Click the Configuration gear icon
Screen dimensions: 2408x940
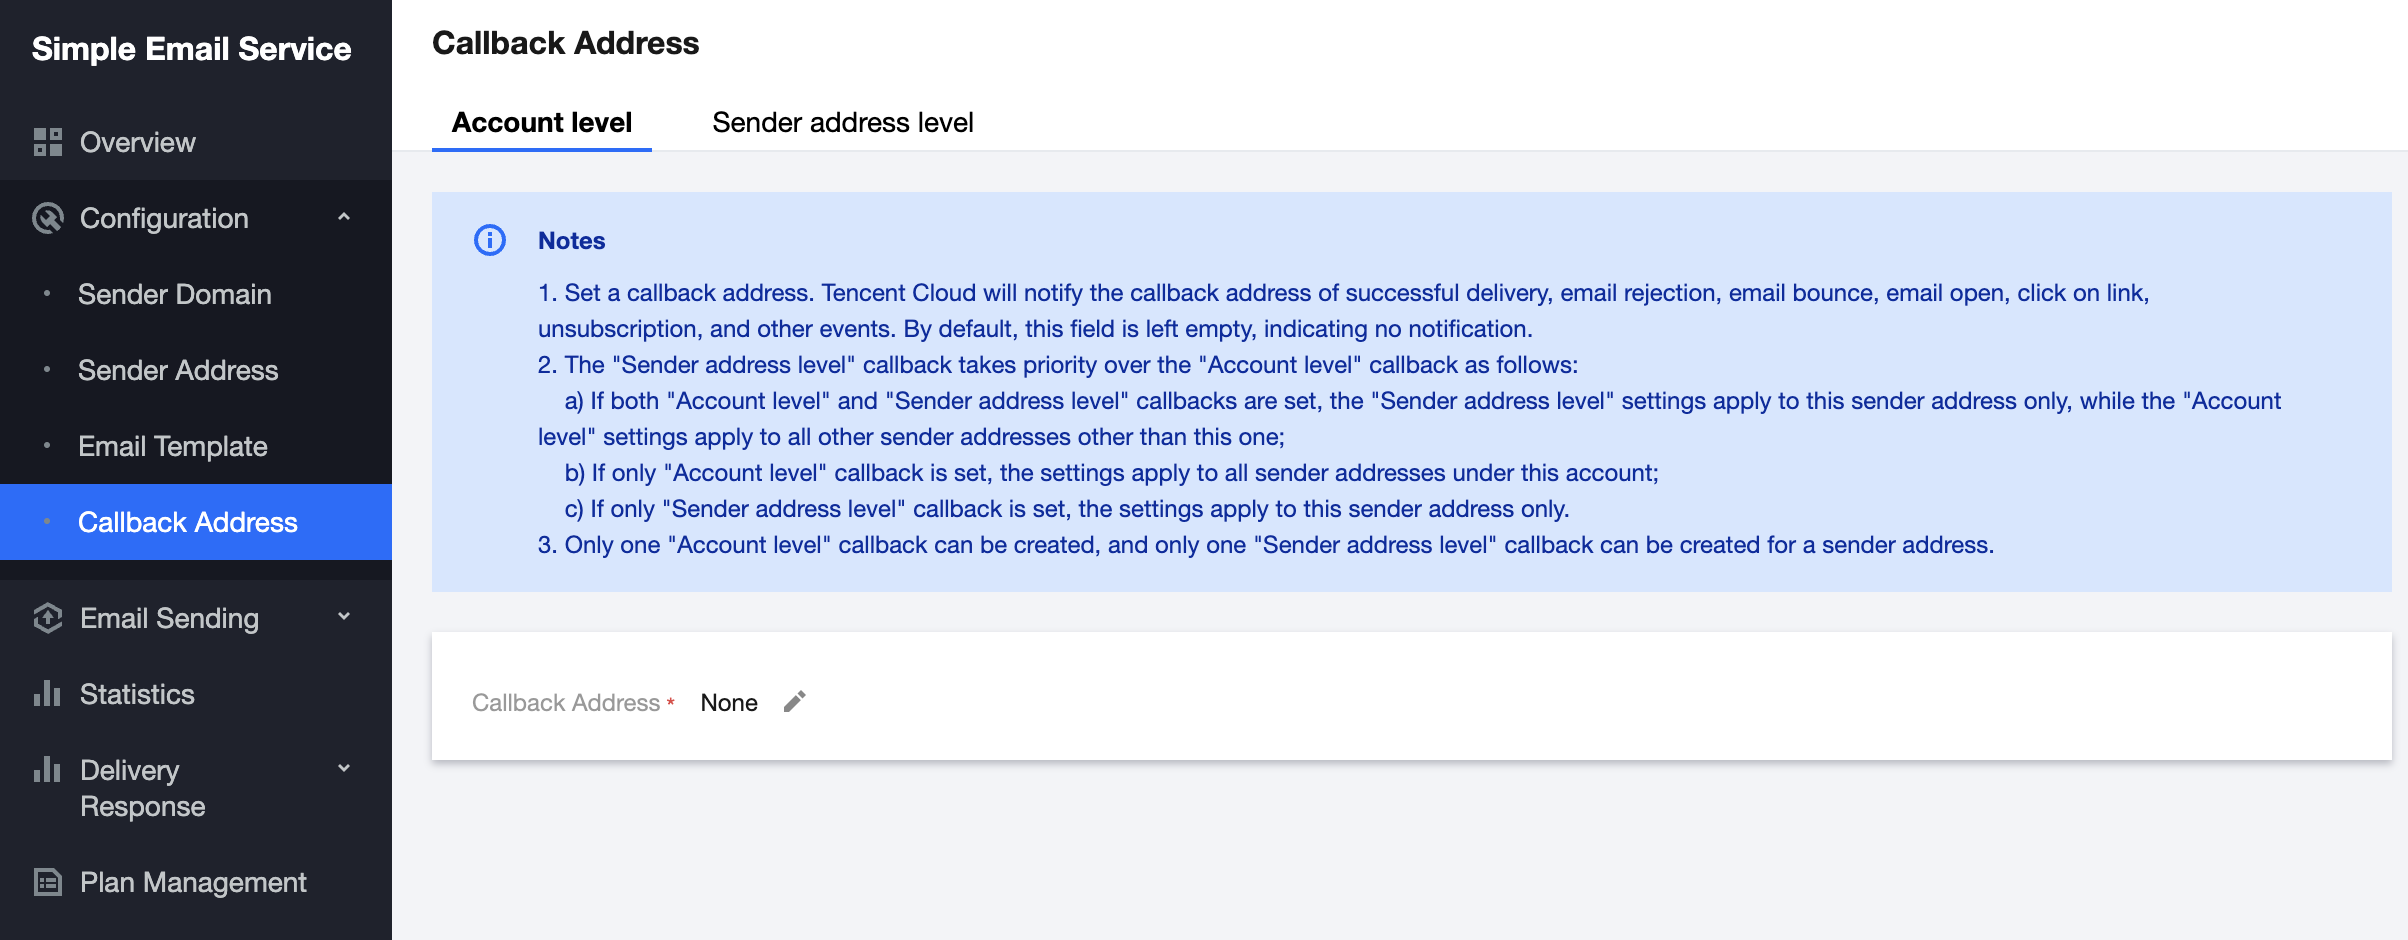[x=47, y=218]
